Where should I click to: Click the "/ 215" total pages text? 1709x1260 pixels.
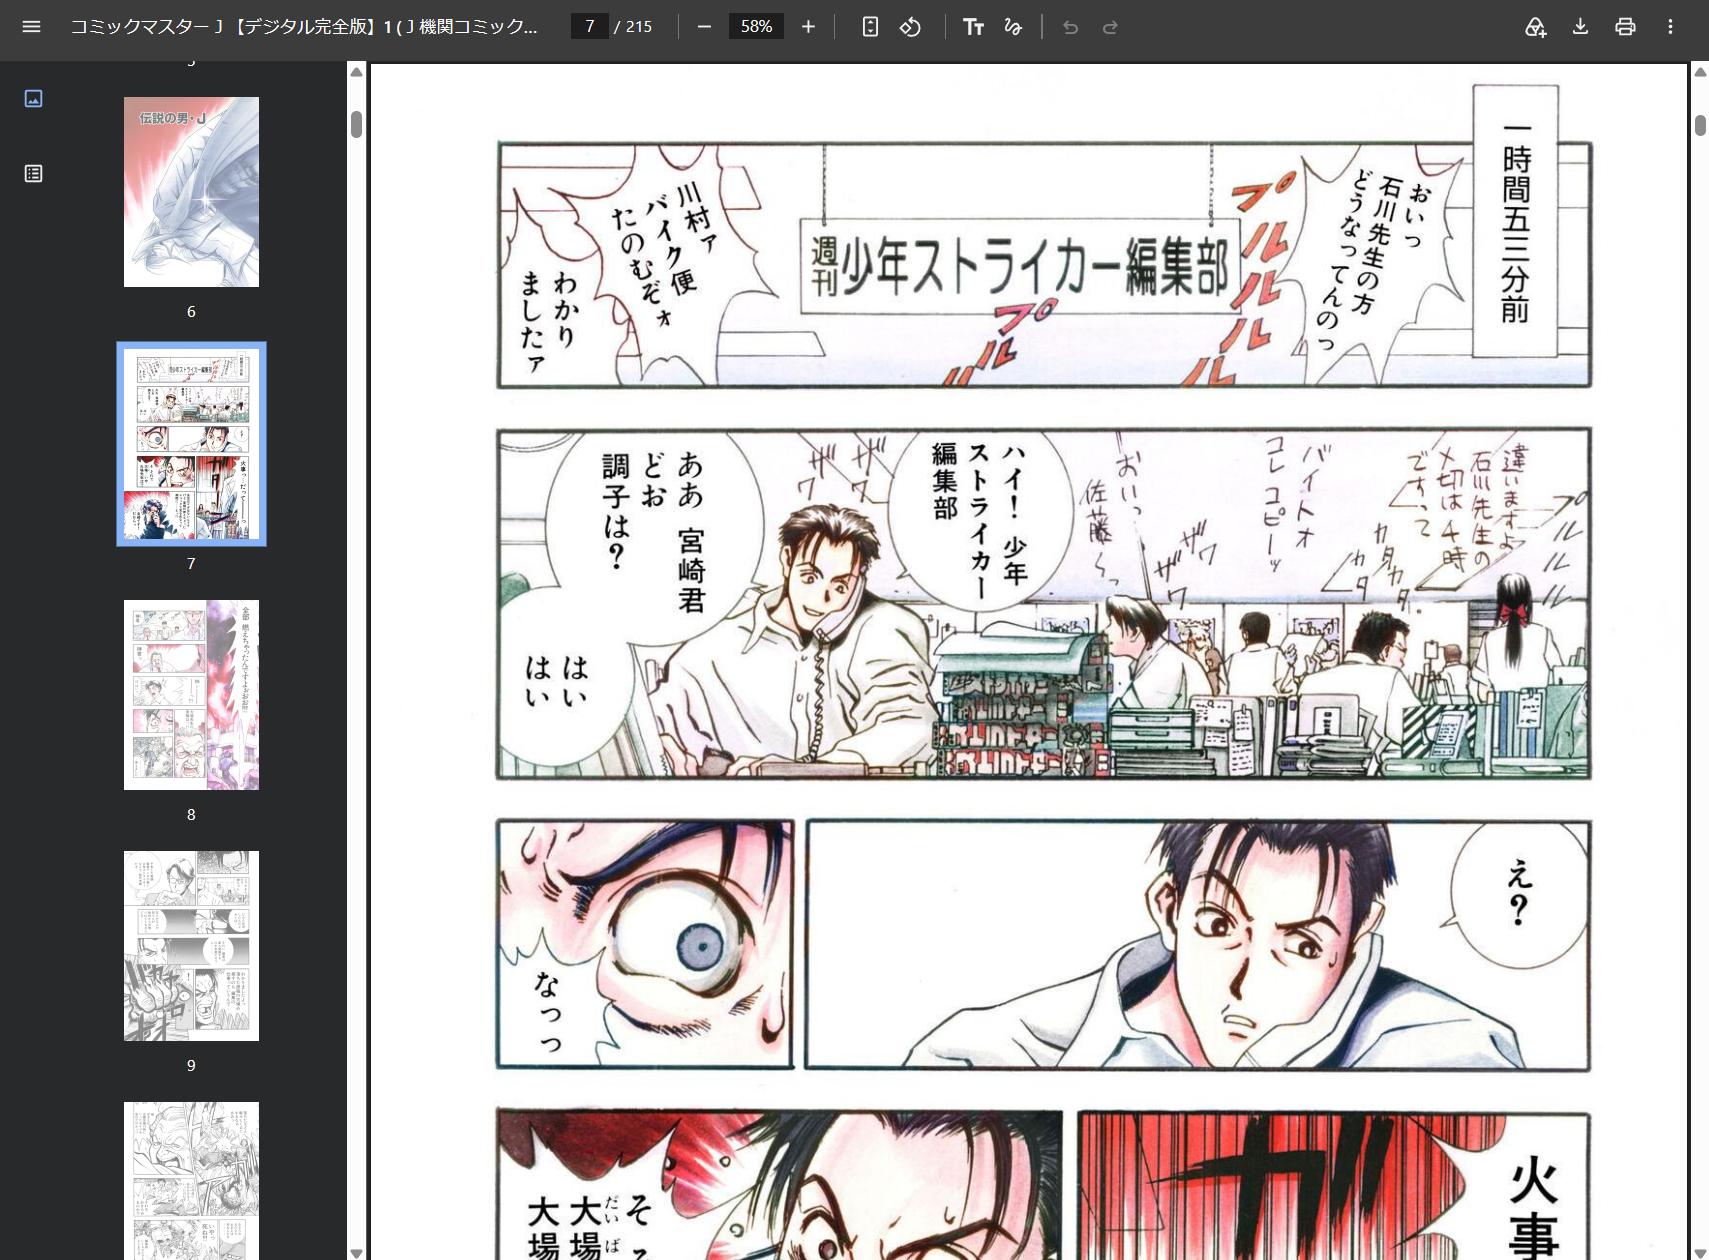tap(633, 27)
